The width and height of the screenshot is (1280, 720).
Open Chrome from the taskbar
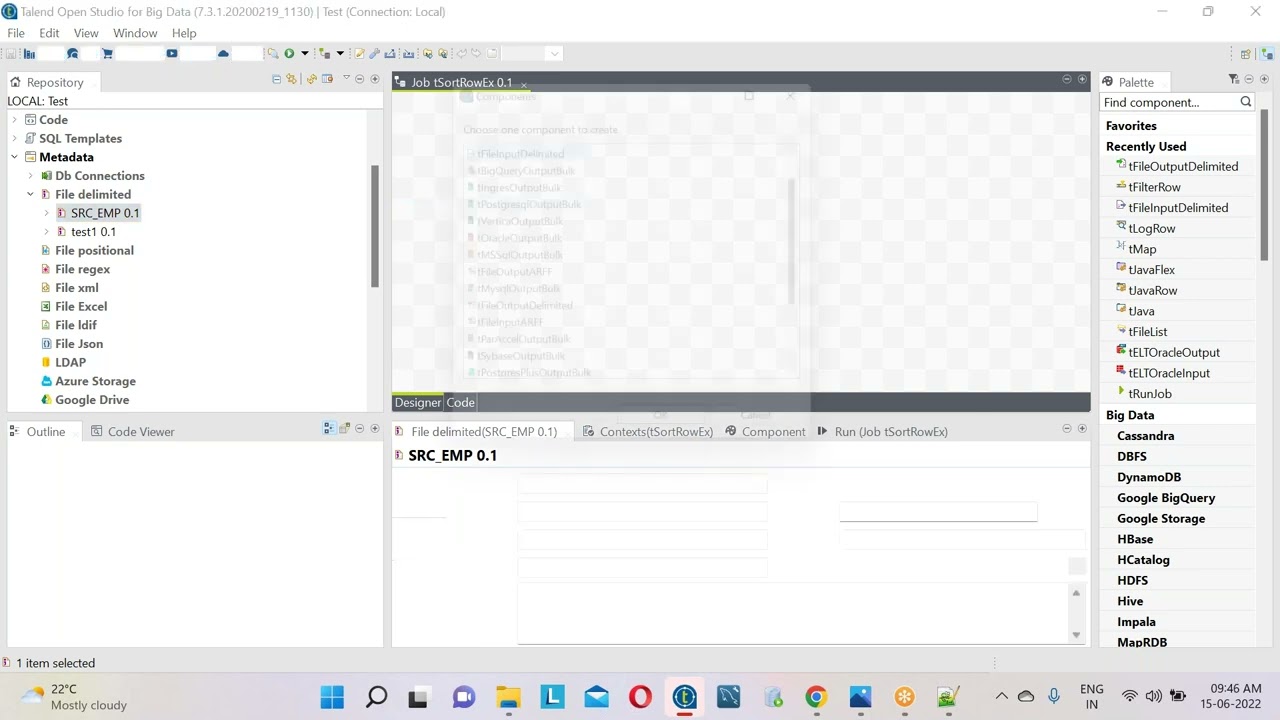816,697
